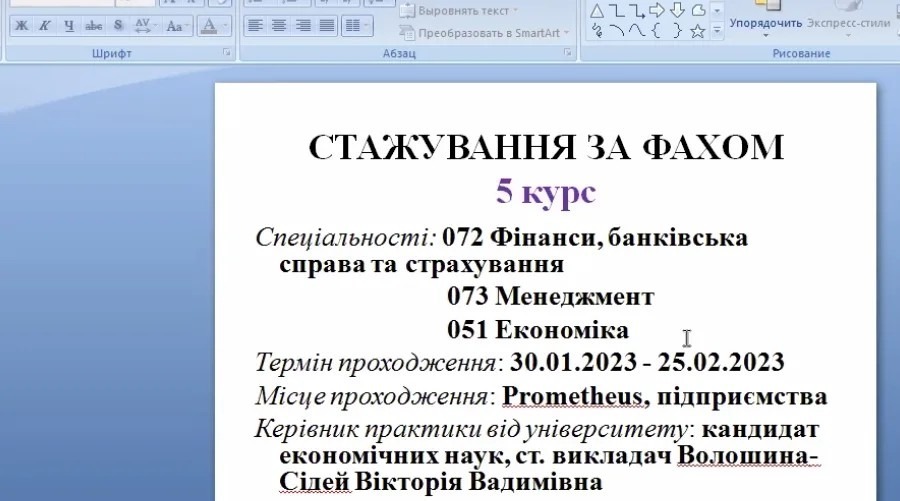Toggle italic (К) formatting
Viewport: 900px width, 501px height.
(x=45, y=26)
